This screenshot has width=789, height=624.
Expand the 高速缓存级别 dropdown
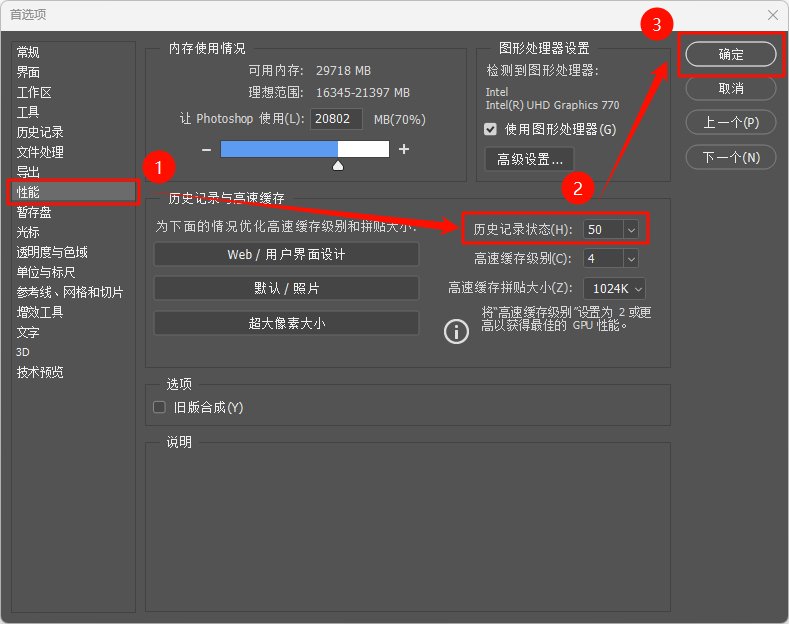pos(630,258)
